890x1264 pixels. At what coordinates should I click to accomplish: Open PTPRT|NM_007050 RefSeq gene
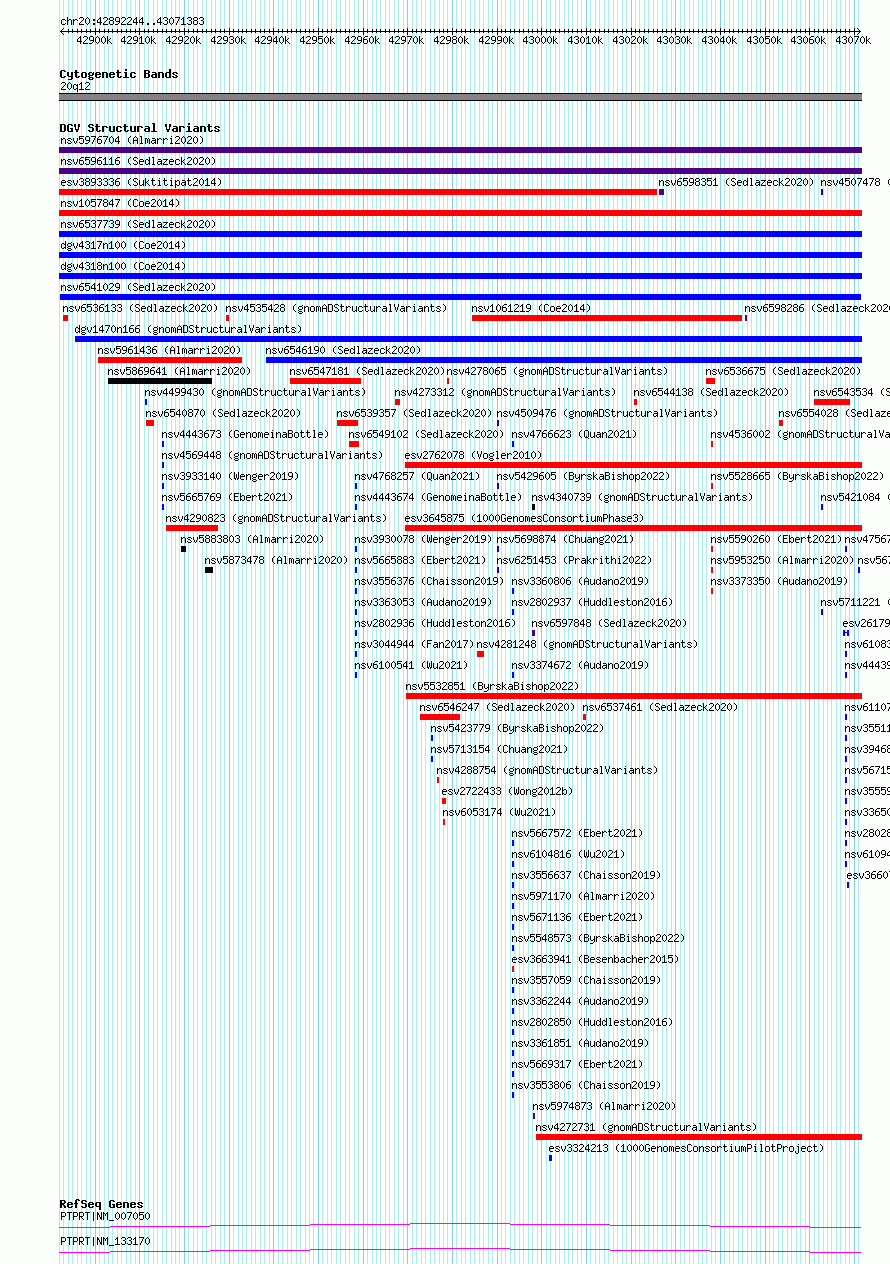105,1216
